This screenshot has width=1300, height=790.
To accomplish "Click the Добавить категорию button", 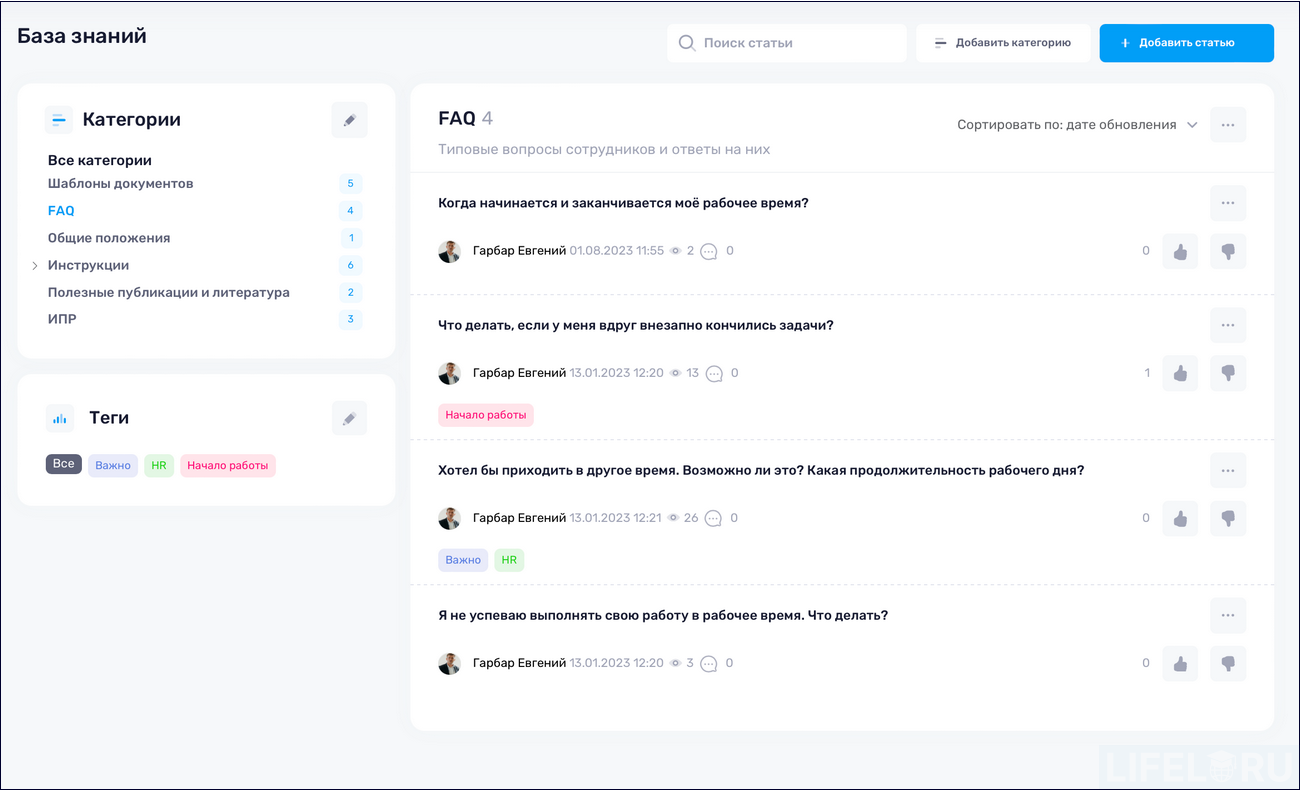I will (1003, 42).
